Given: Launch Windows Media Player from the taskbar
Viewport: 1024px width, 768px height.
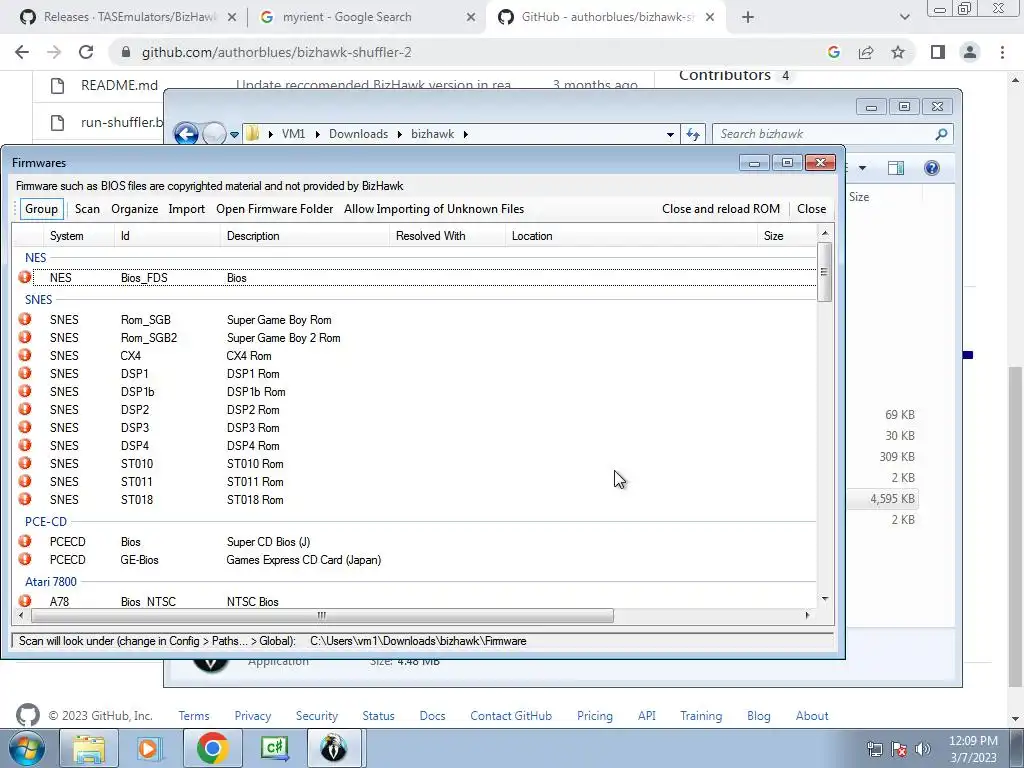Looking at the screenshot, I should 149,748.
